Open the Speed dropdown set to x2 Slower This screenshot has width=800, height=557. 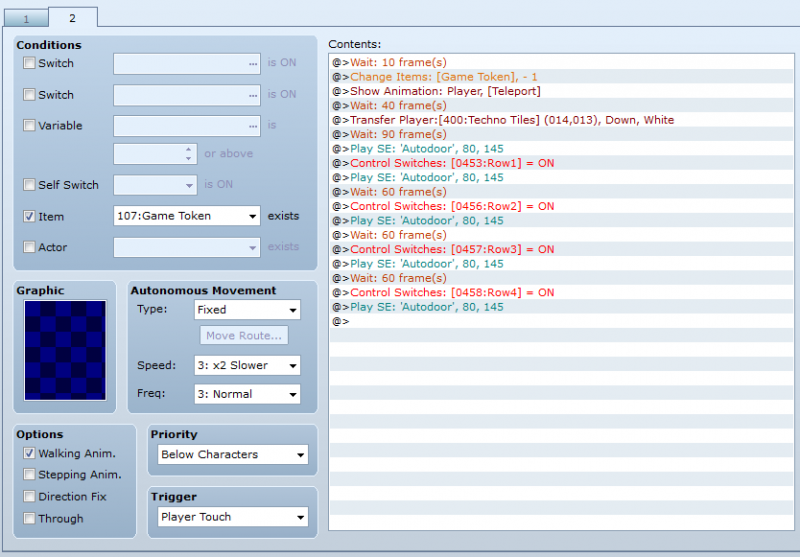247,365
